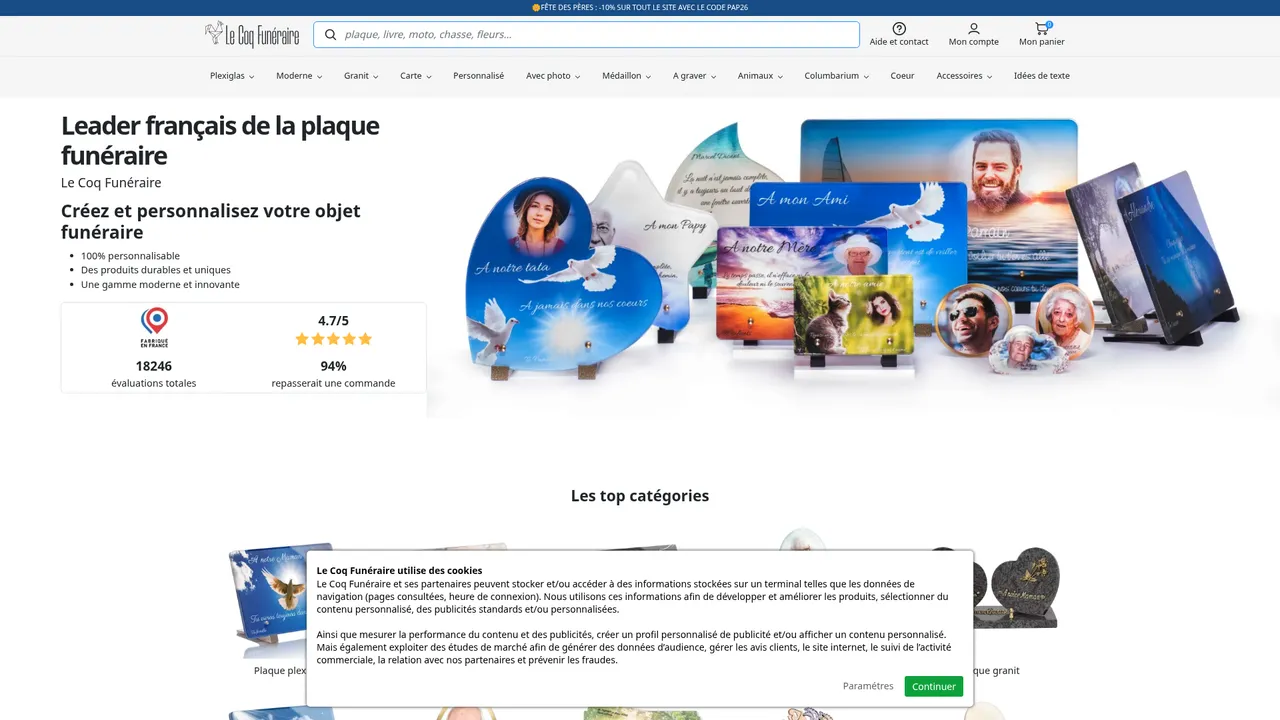Screen dimensions: 1280x720
Task: Click the 100% personnalisable bullet
Action: pyautogui.click(x=130, y=256)
